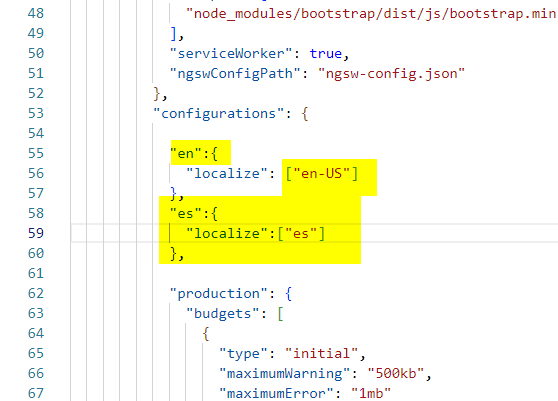Place cursor on "configurations" key
Screen dimensions: 558x401
click(219, 114)
